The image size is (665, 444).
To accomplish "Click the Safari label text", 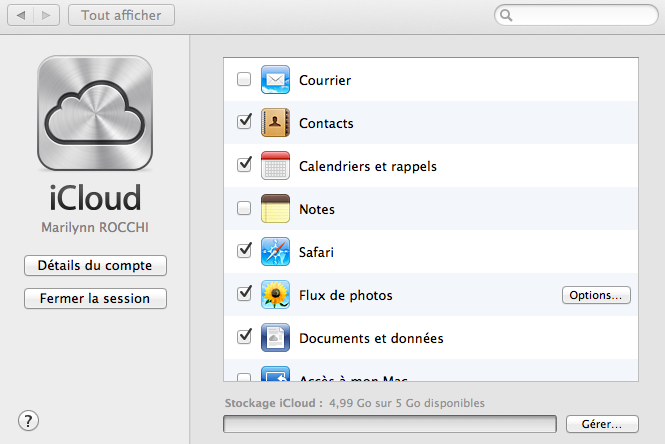I will tap(316, 252).
